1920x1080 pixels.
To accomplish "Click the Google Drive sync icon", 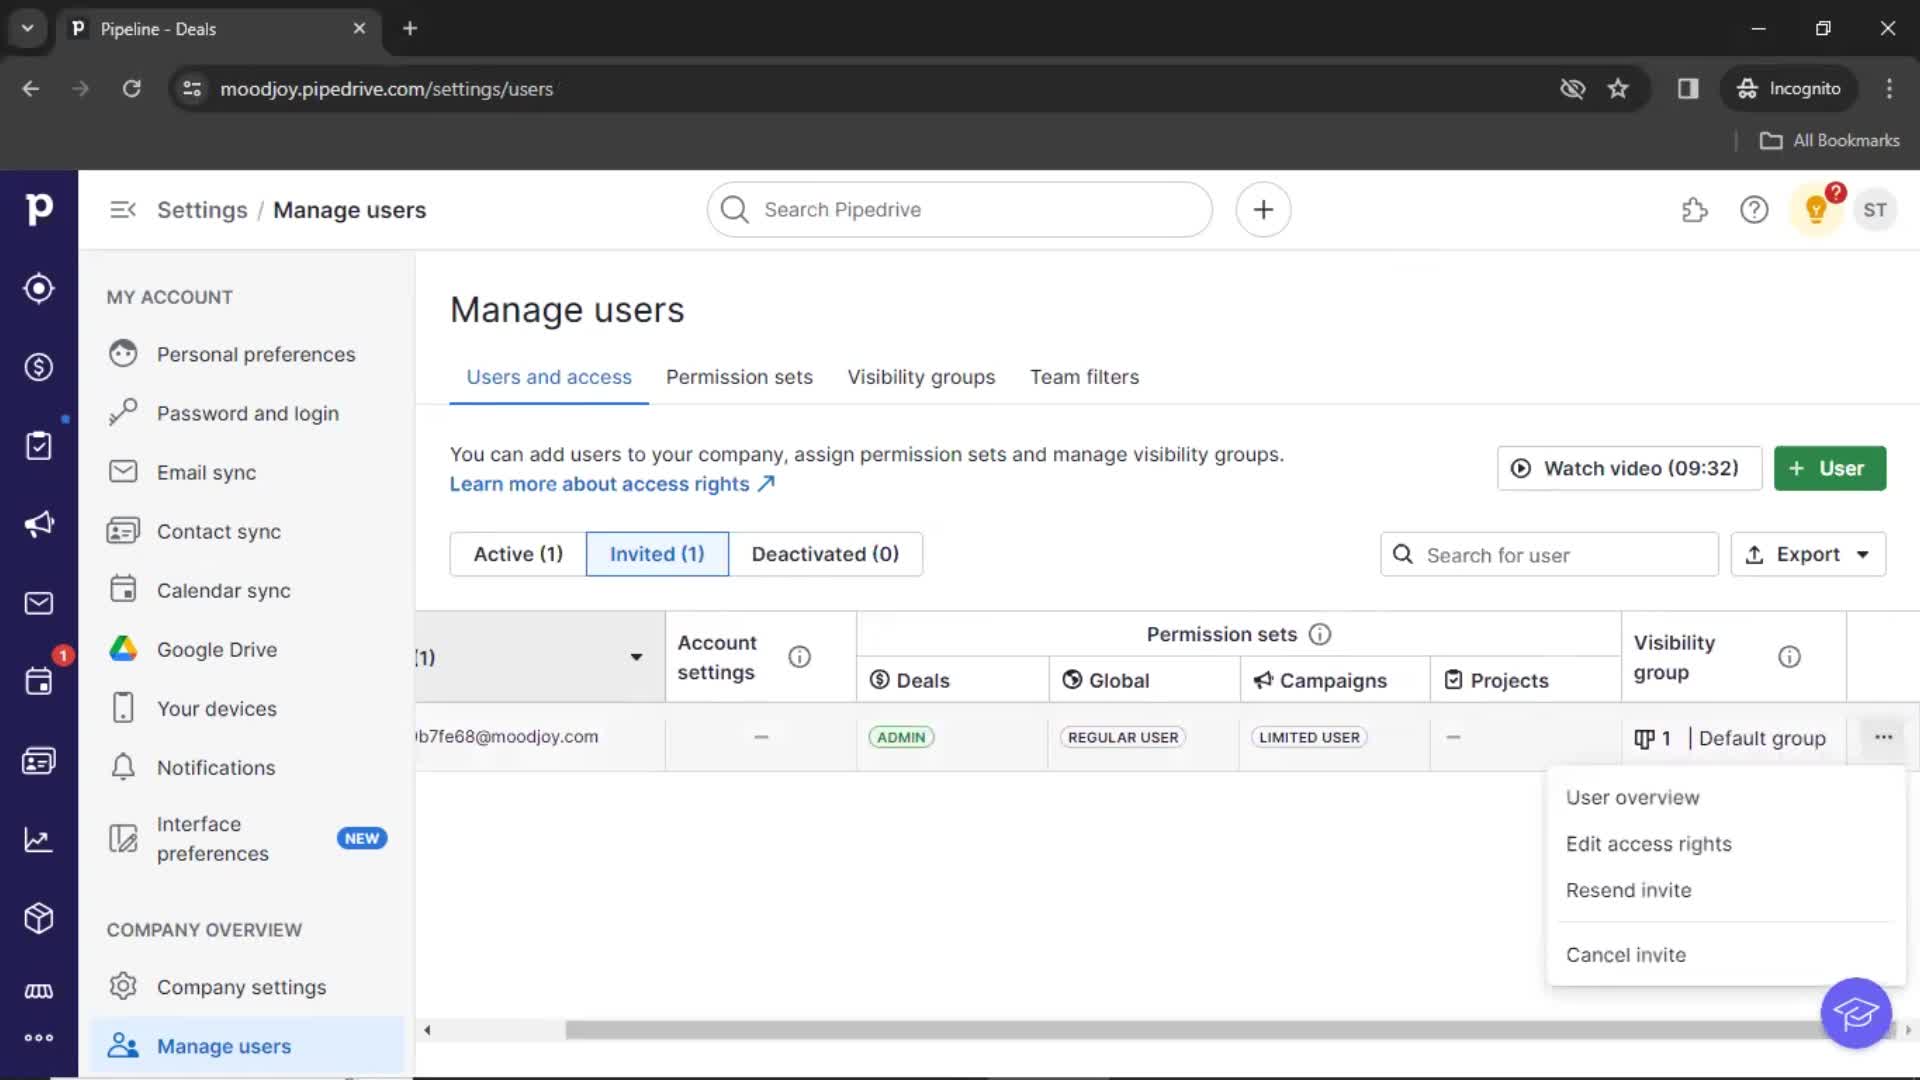I will pos(121,649).
